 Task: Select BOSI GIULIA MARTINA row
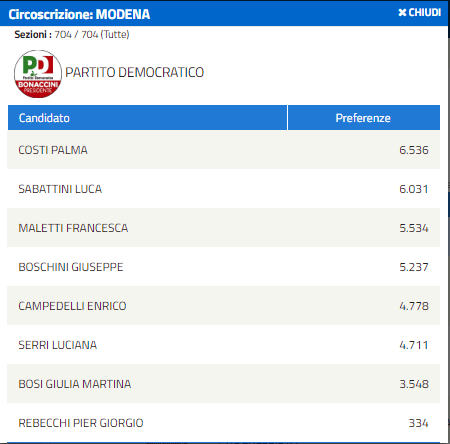tap(224, 384)
